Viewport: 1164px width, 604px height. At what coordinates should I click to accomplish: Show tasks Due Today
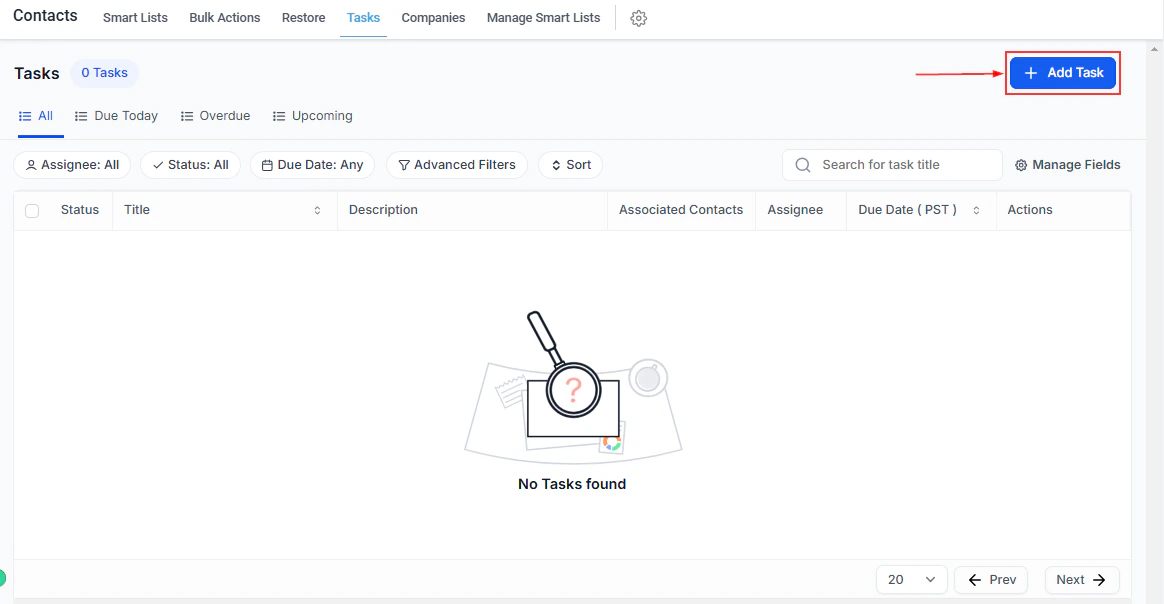(117, 116)
